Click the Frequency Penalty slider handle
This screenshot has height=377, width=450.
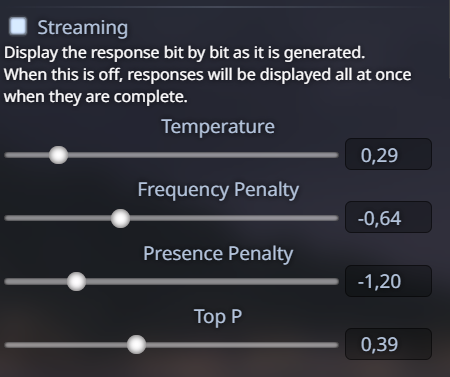[x=120, y=218]
